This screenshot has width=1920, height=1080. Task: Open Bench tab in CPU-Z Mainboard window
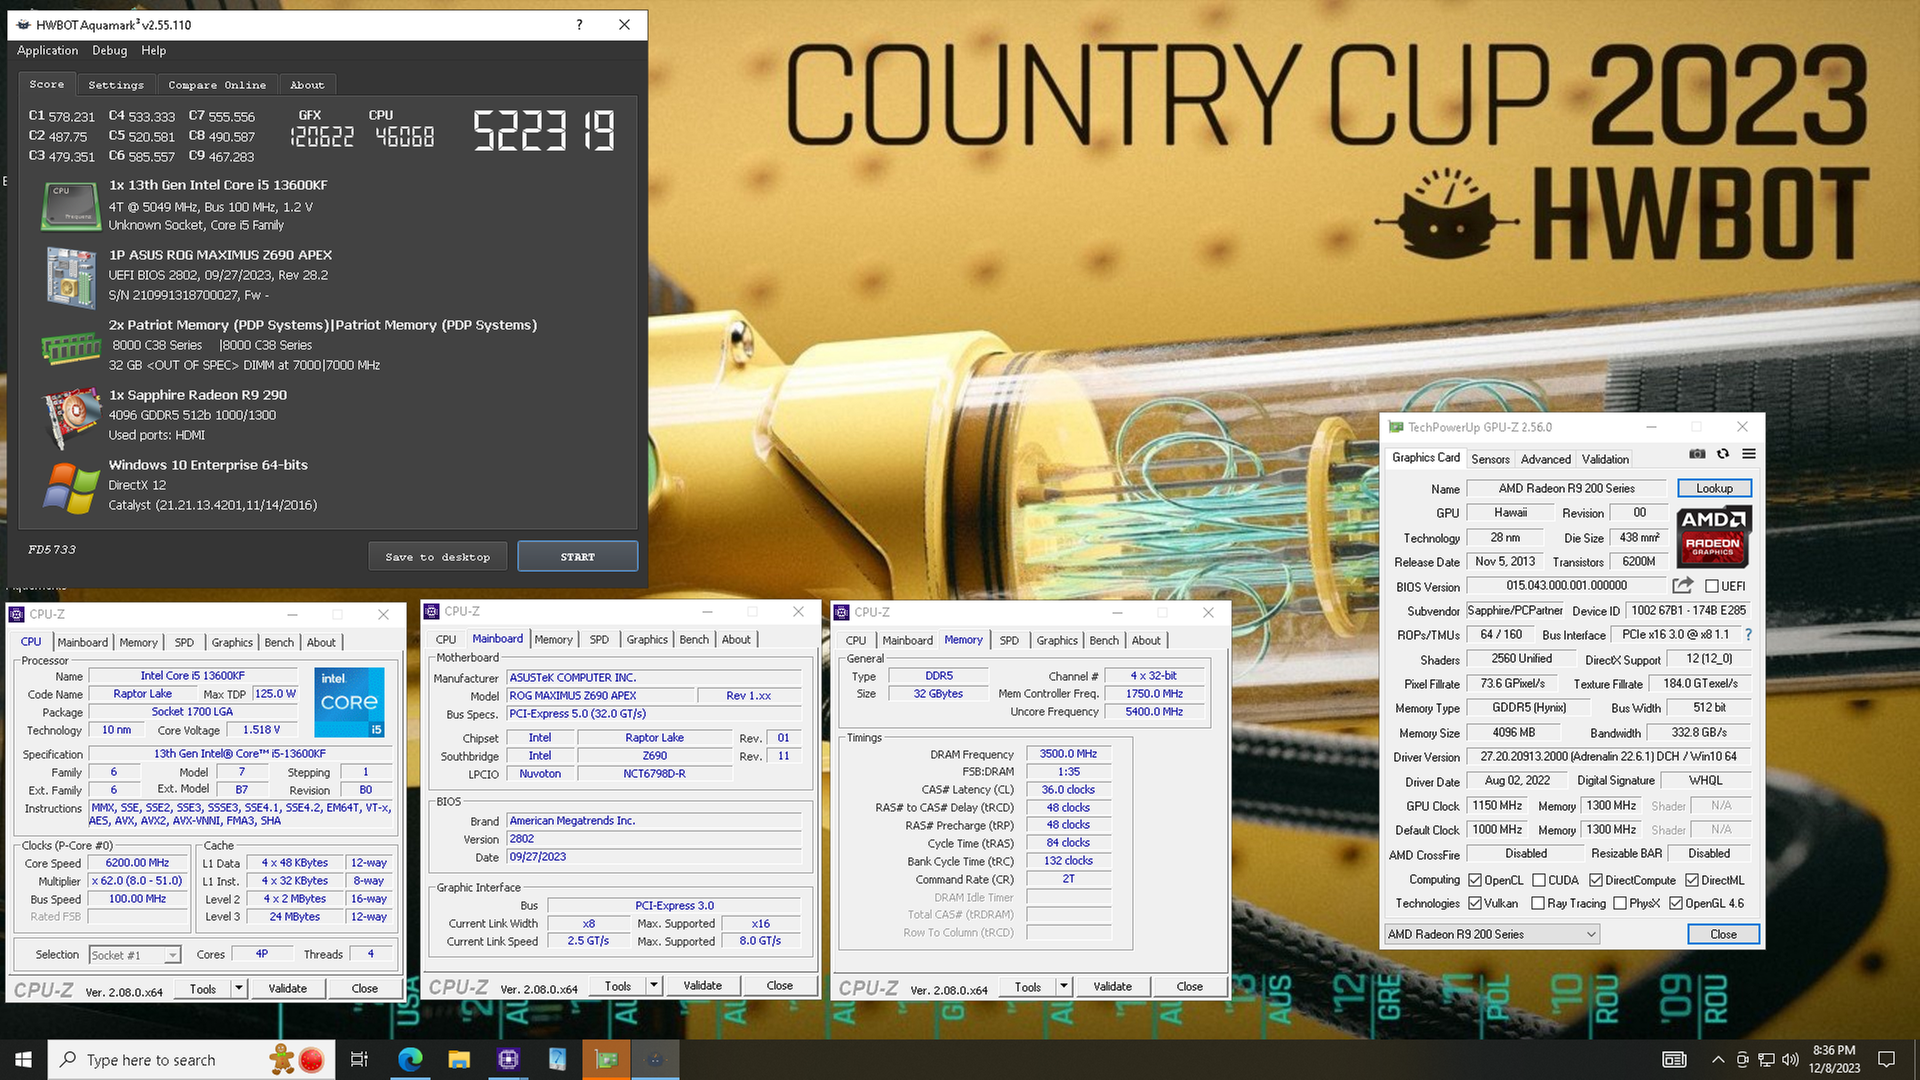point(694,640)
